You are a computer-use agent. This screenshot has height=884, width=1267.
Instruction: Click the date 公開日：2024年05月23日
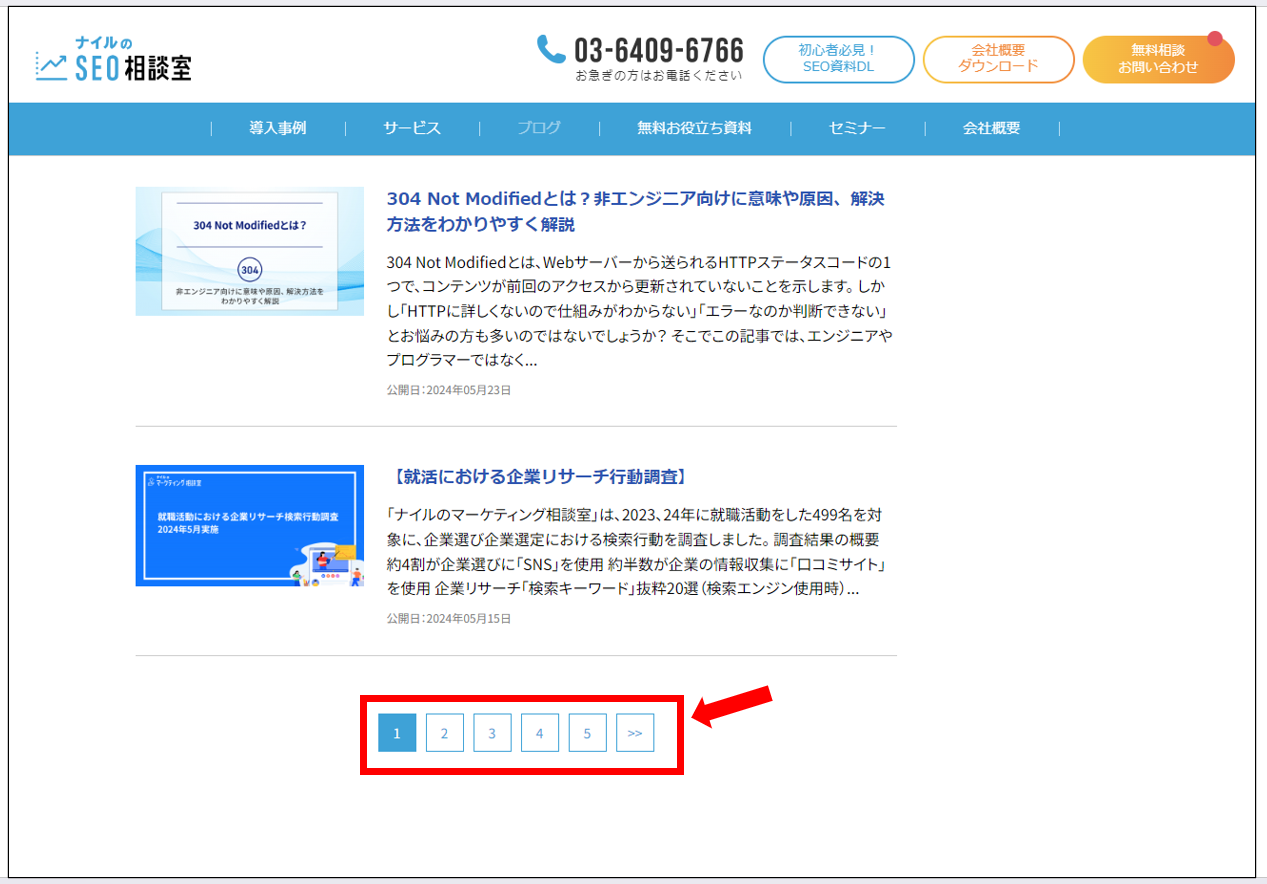(x=449, y=390)
